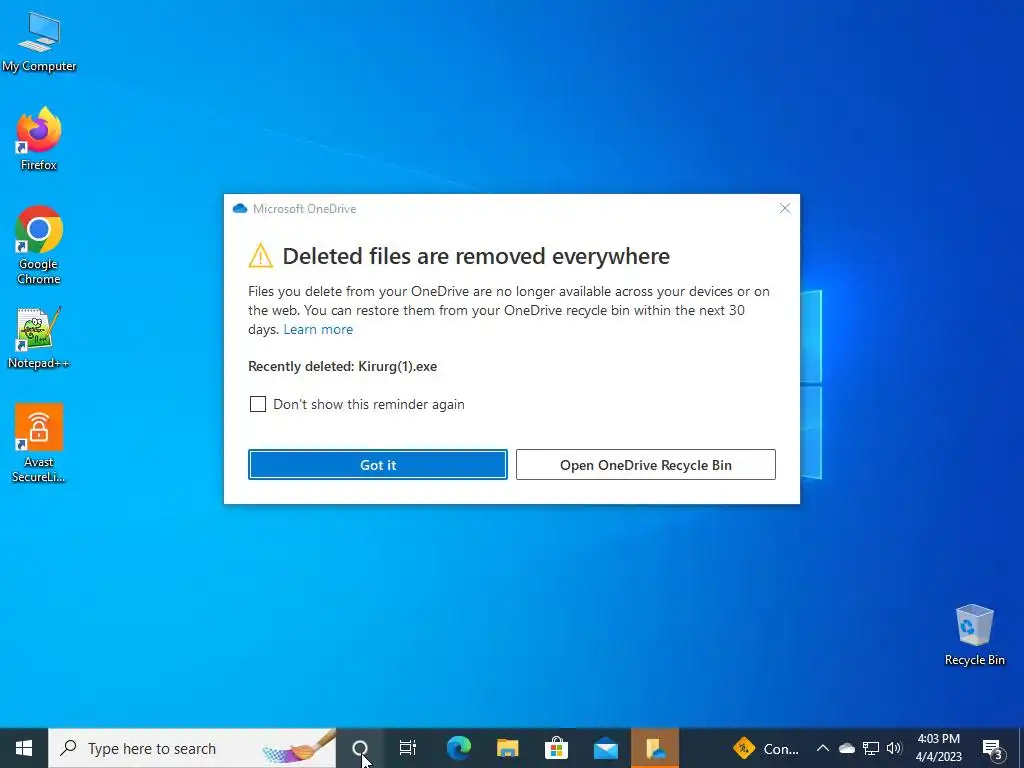The width and height of the screenshot is (1024, 768).
Task: Open File Explorer from the taskbar
Action: [x=507, y=748]
